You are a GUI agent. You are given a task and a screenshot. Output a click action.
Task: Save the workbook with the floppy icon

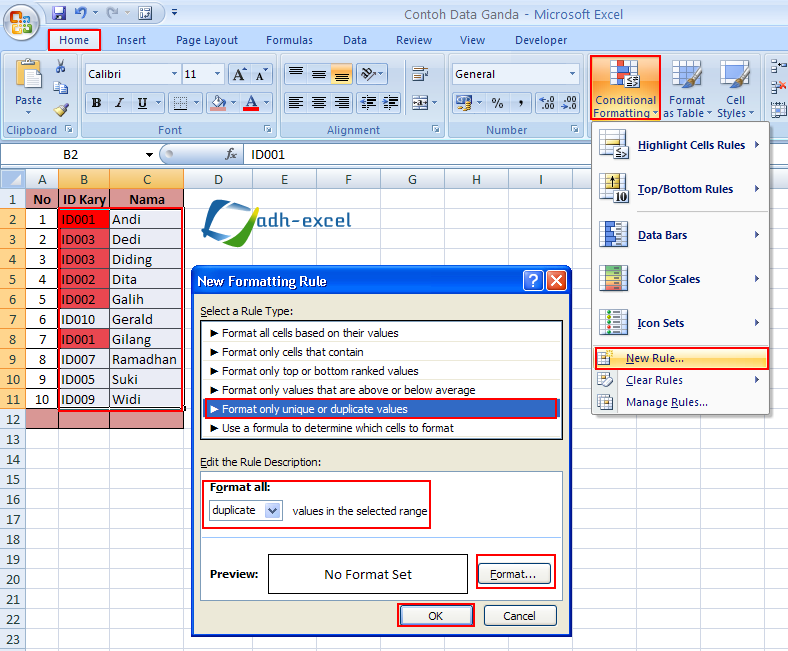click(x=59, y=13)
